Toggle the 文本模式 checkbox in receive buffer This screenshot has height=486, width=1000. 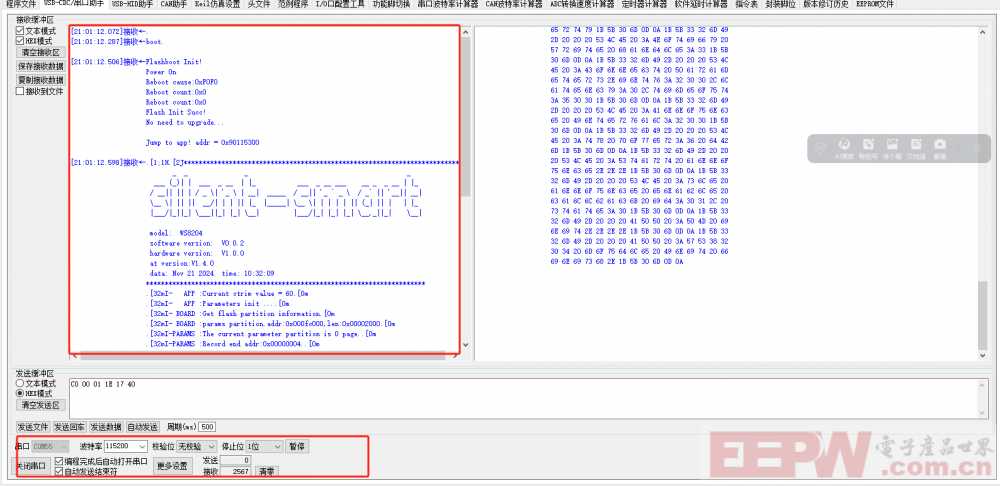[x=20, y=31]
